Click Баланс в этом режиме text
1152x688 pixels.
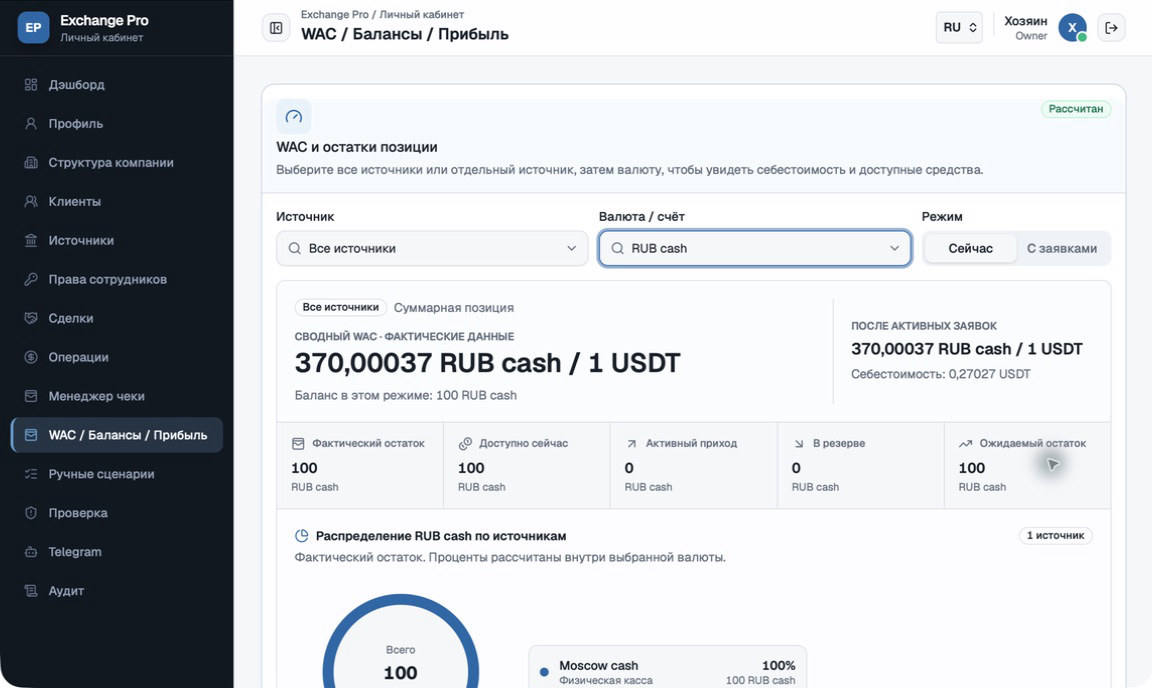[406, 395]
